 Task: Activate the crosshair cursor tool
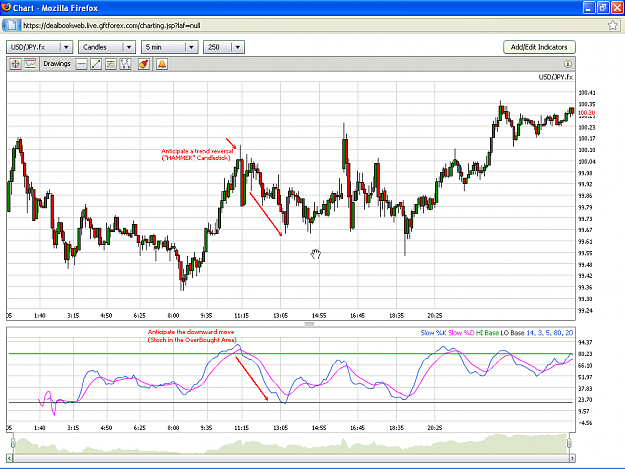click(15, 64)
